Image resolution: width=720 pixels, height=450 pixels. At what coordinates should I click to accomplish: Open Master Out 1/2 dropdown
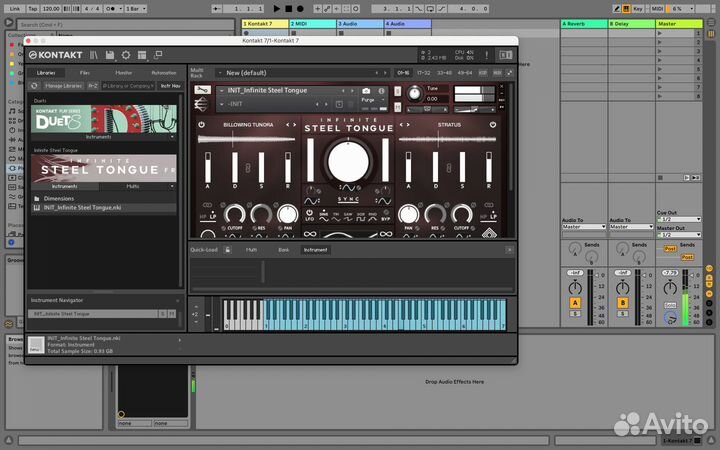[x=679, y=235]
